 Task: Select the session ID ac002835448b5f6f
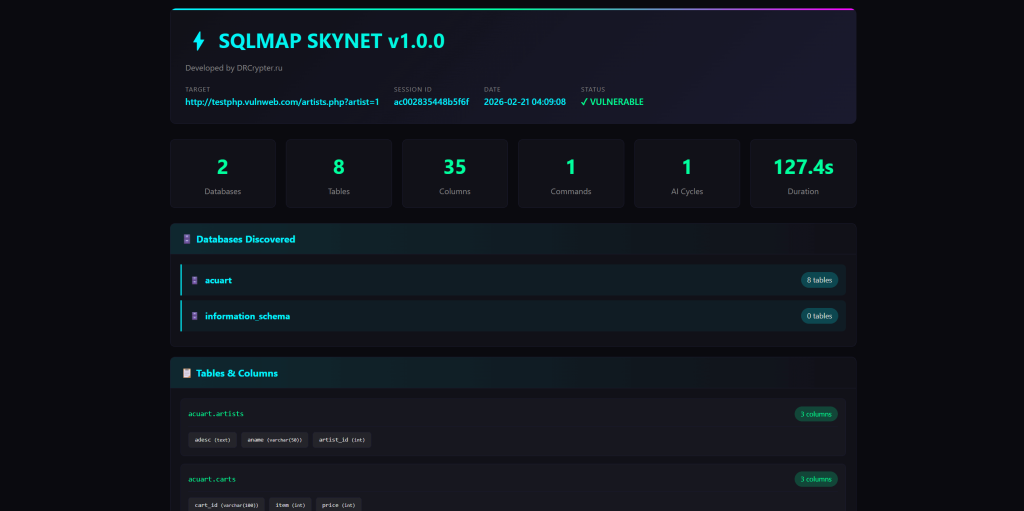431,102
